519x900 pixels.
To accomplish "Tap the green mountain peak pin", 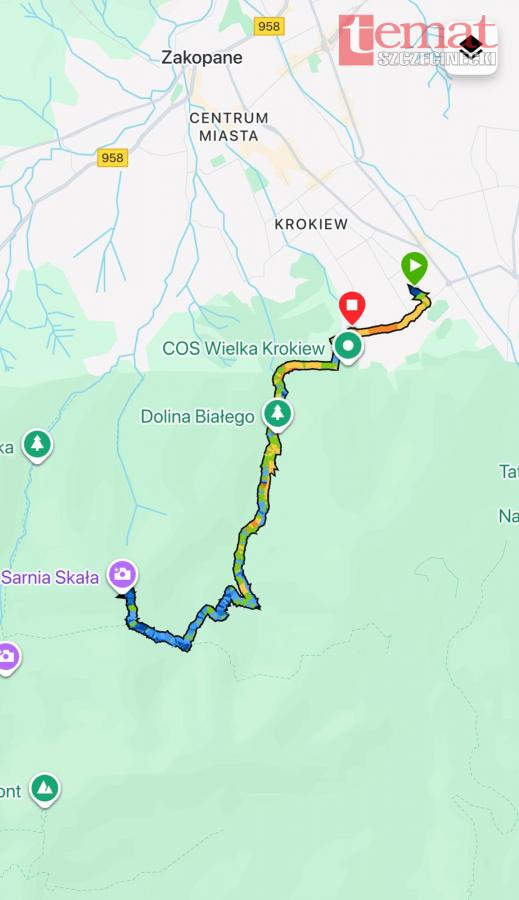I will click(44, 789).
